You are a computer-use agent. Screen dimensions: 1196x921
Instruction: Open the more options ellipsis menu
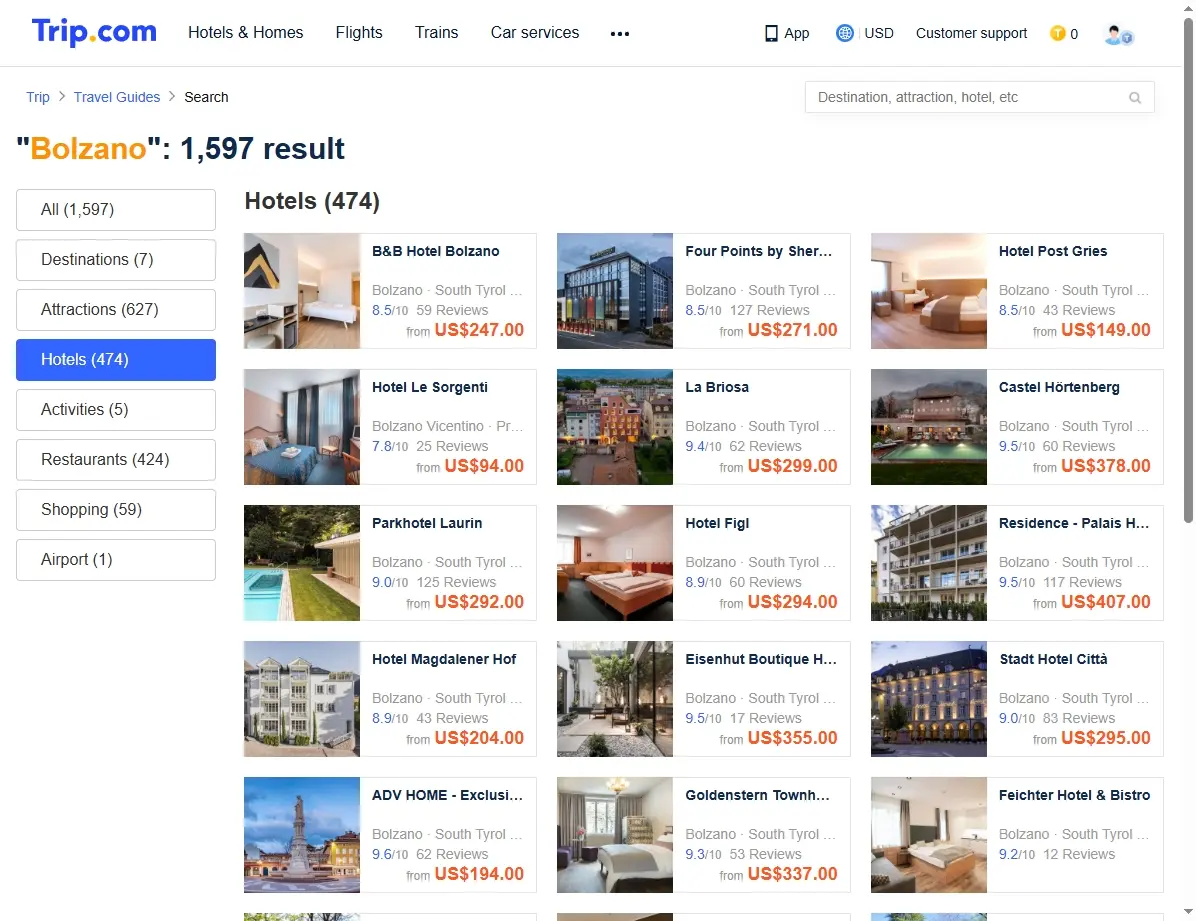click(x=620, y=34)
